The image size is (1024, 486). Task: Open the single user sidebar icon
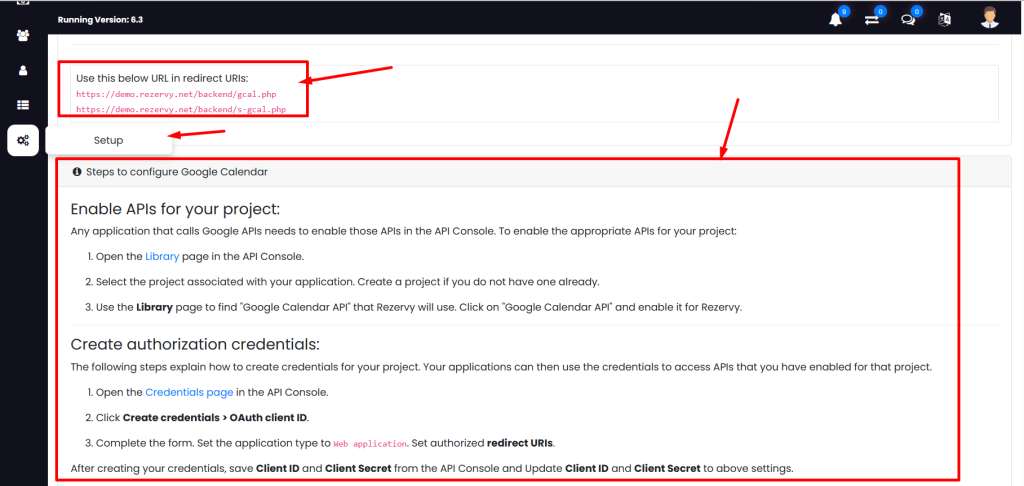pyautogui.click(x=23, y=71)
